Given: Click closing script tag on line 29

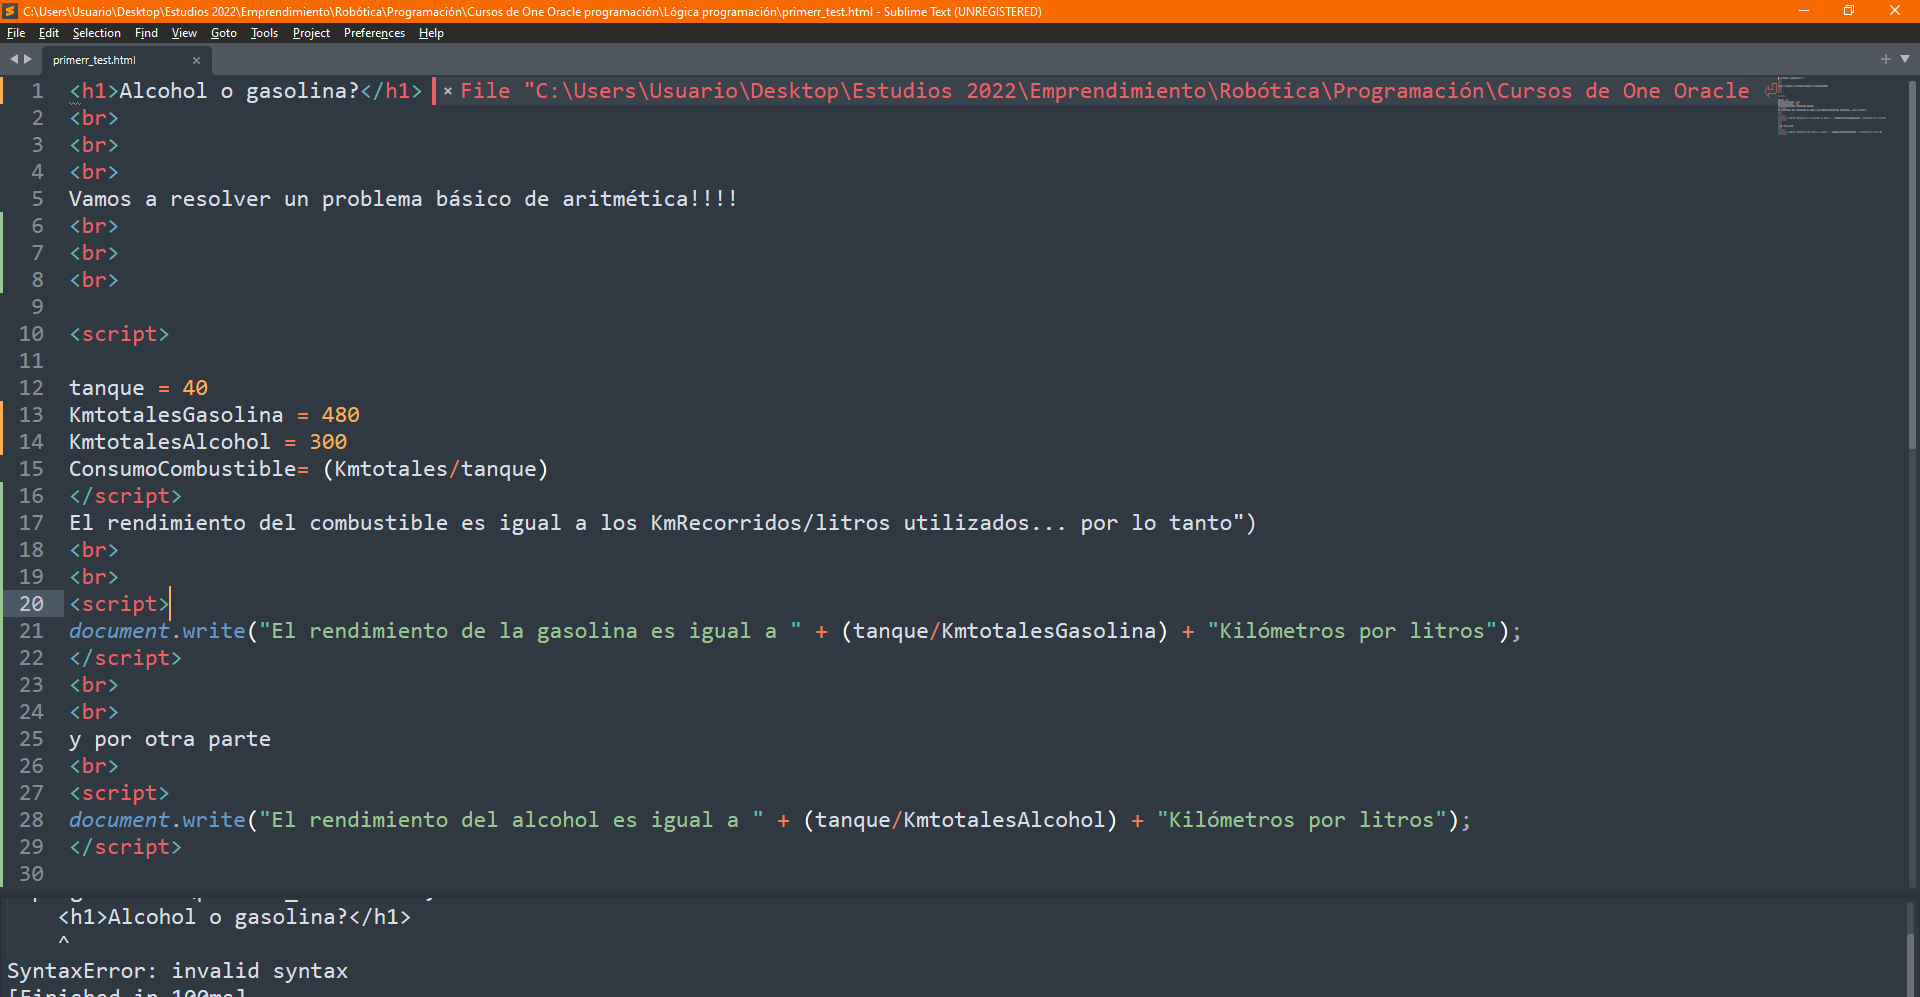Looking at the screenshot, I should 125,847.
